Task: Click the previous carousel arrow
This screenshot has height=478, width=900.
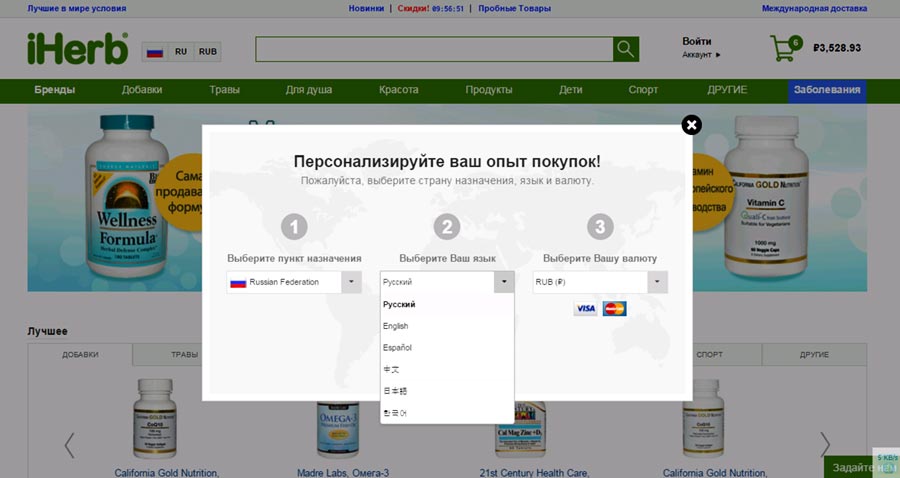Action: pos(69,445)
